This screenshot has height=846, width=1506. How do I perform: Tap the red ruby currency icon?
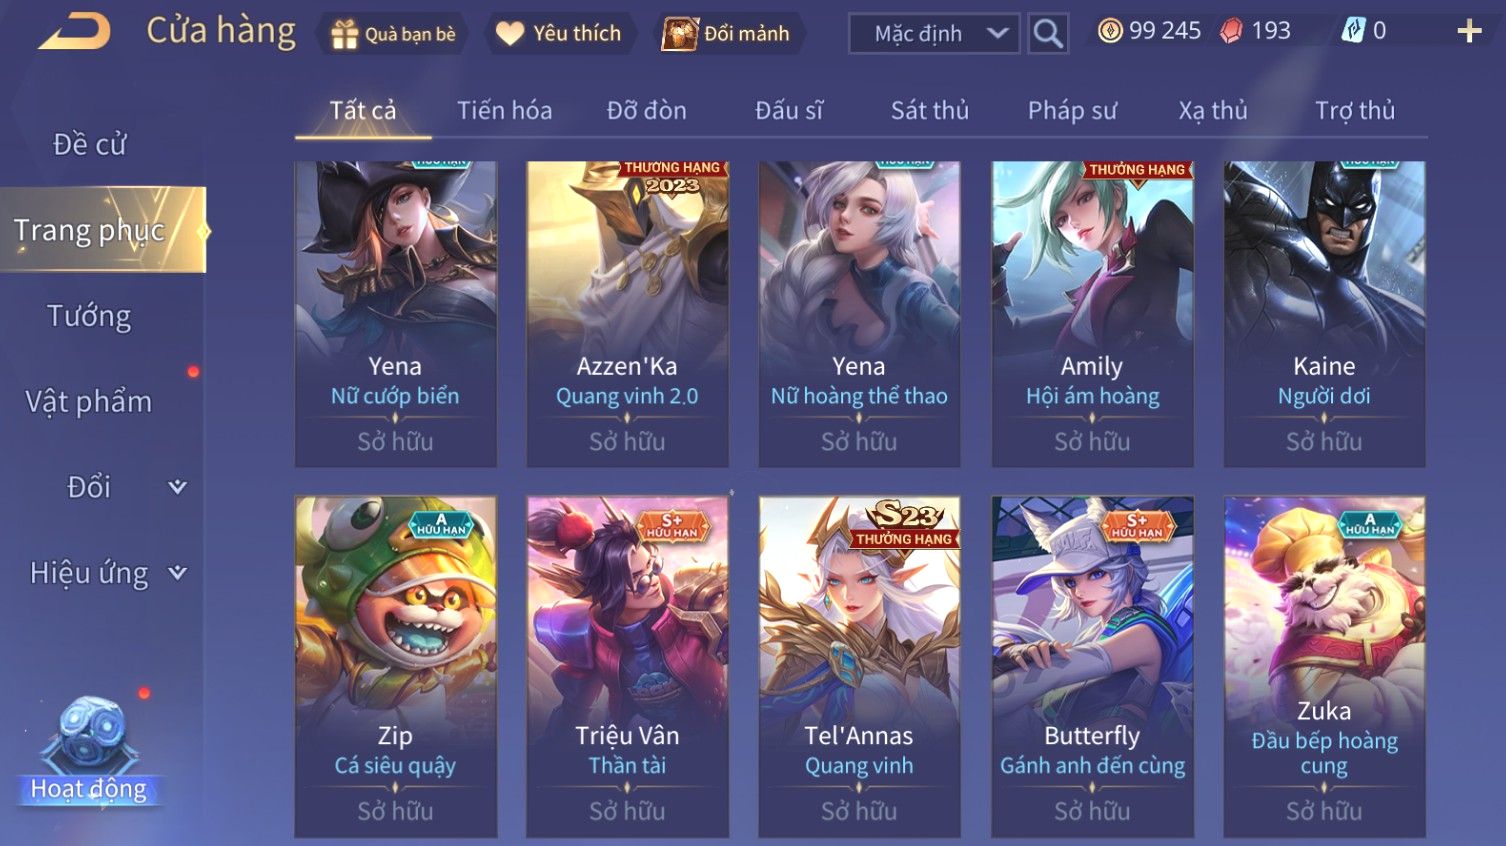pyautogui.click(x=1231, y=31)
